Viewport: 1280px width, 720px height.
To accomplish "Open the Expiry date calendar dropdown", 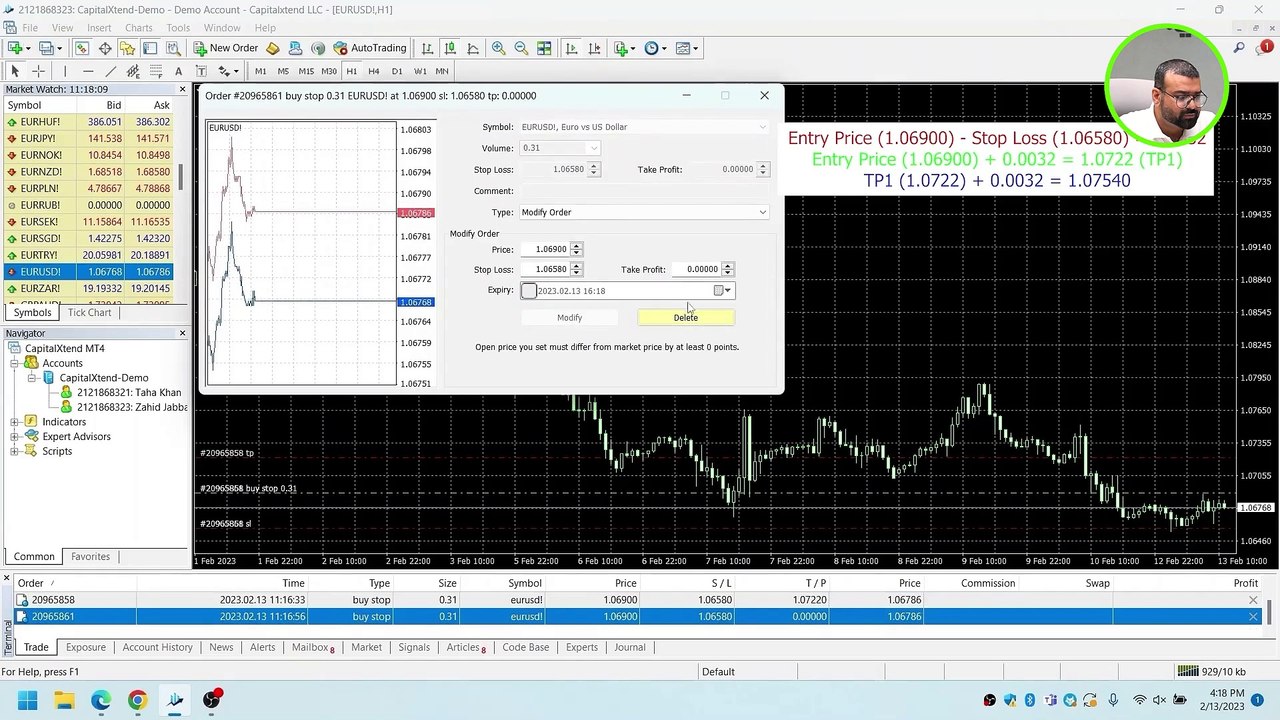I will point(727,291).
